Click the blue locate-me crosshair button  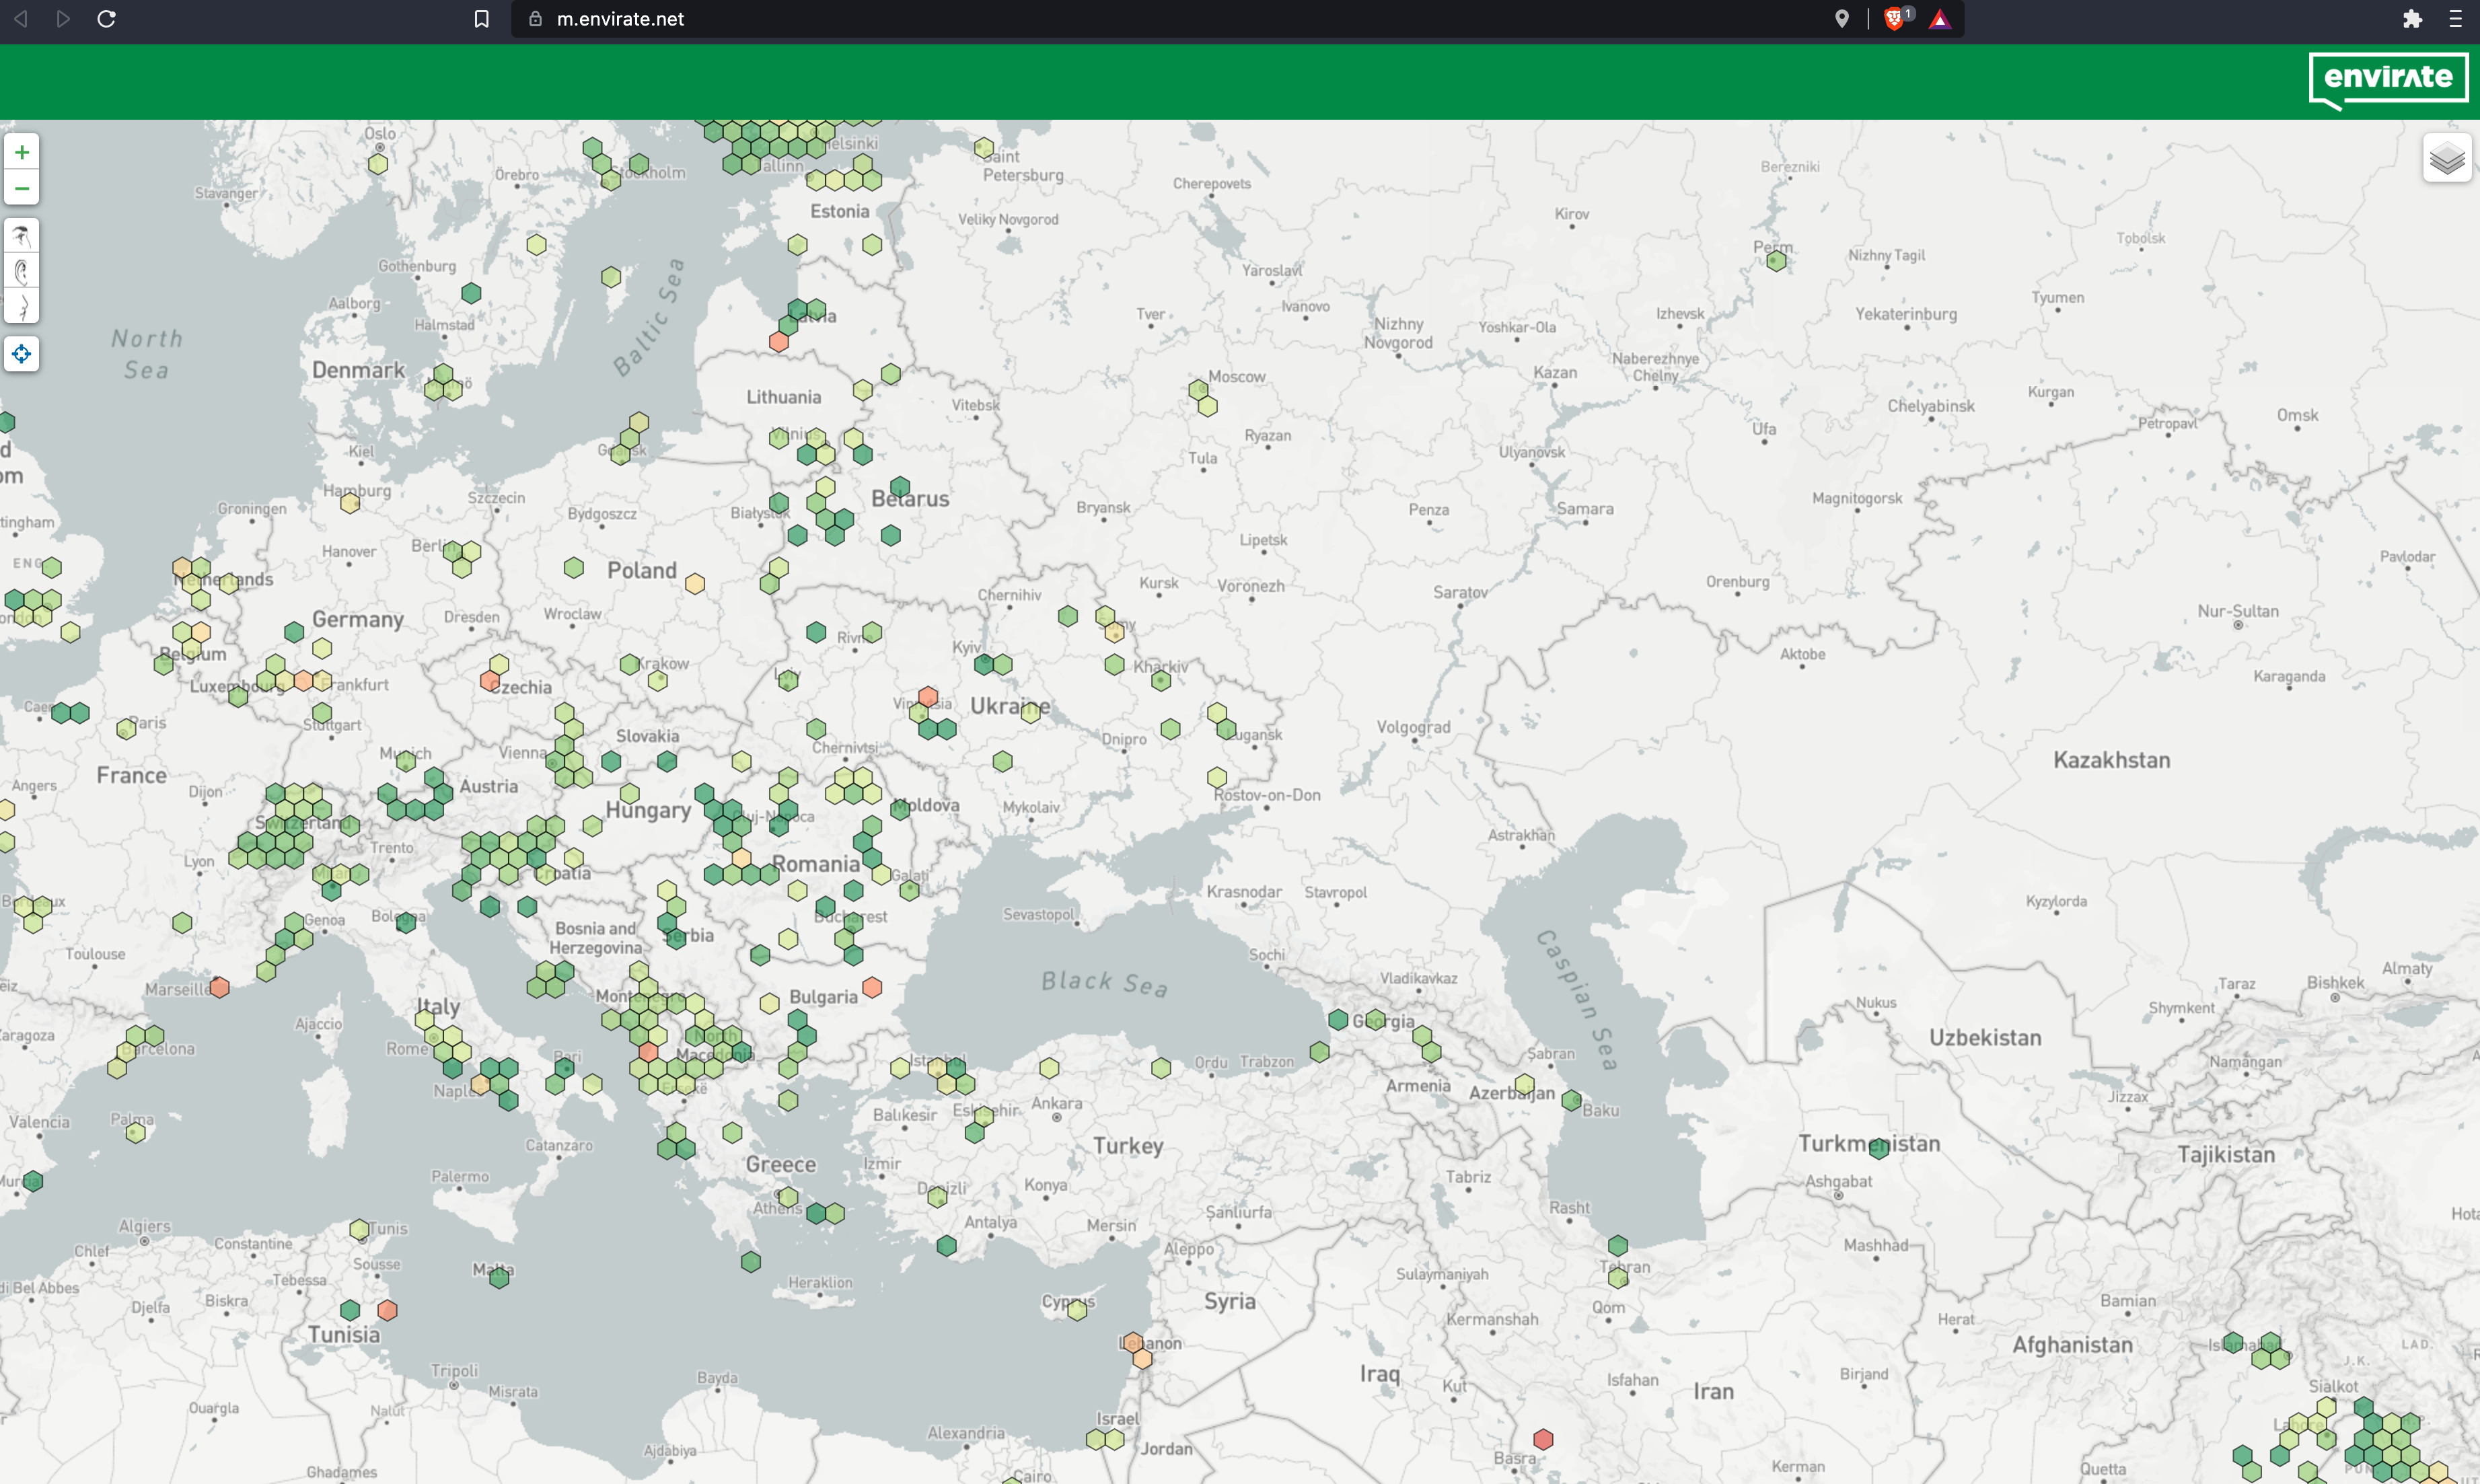point(21,354)
